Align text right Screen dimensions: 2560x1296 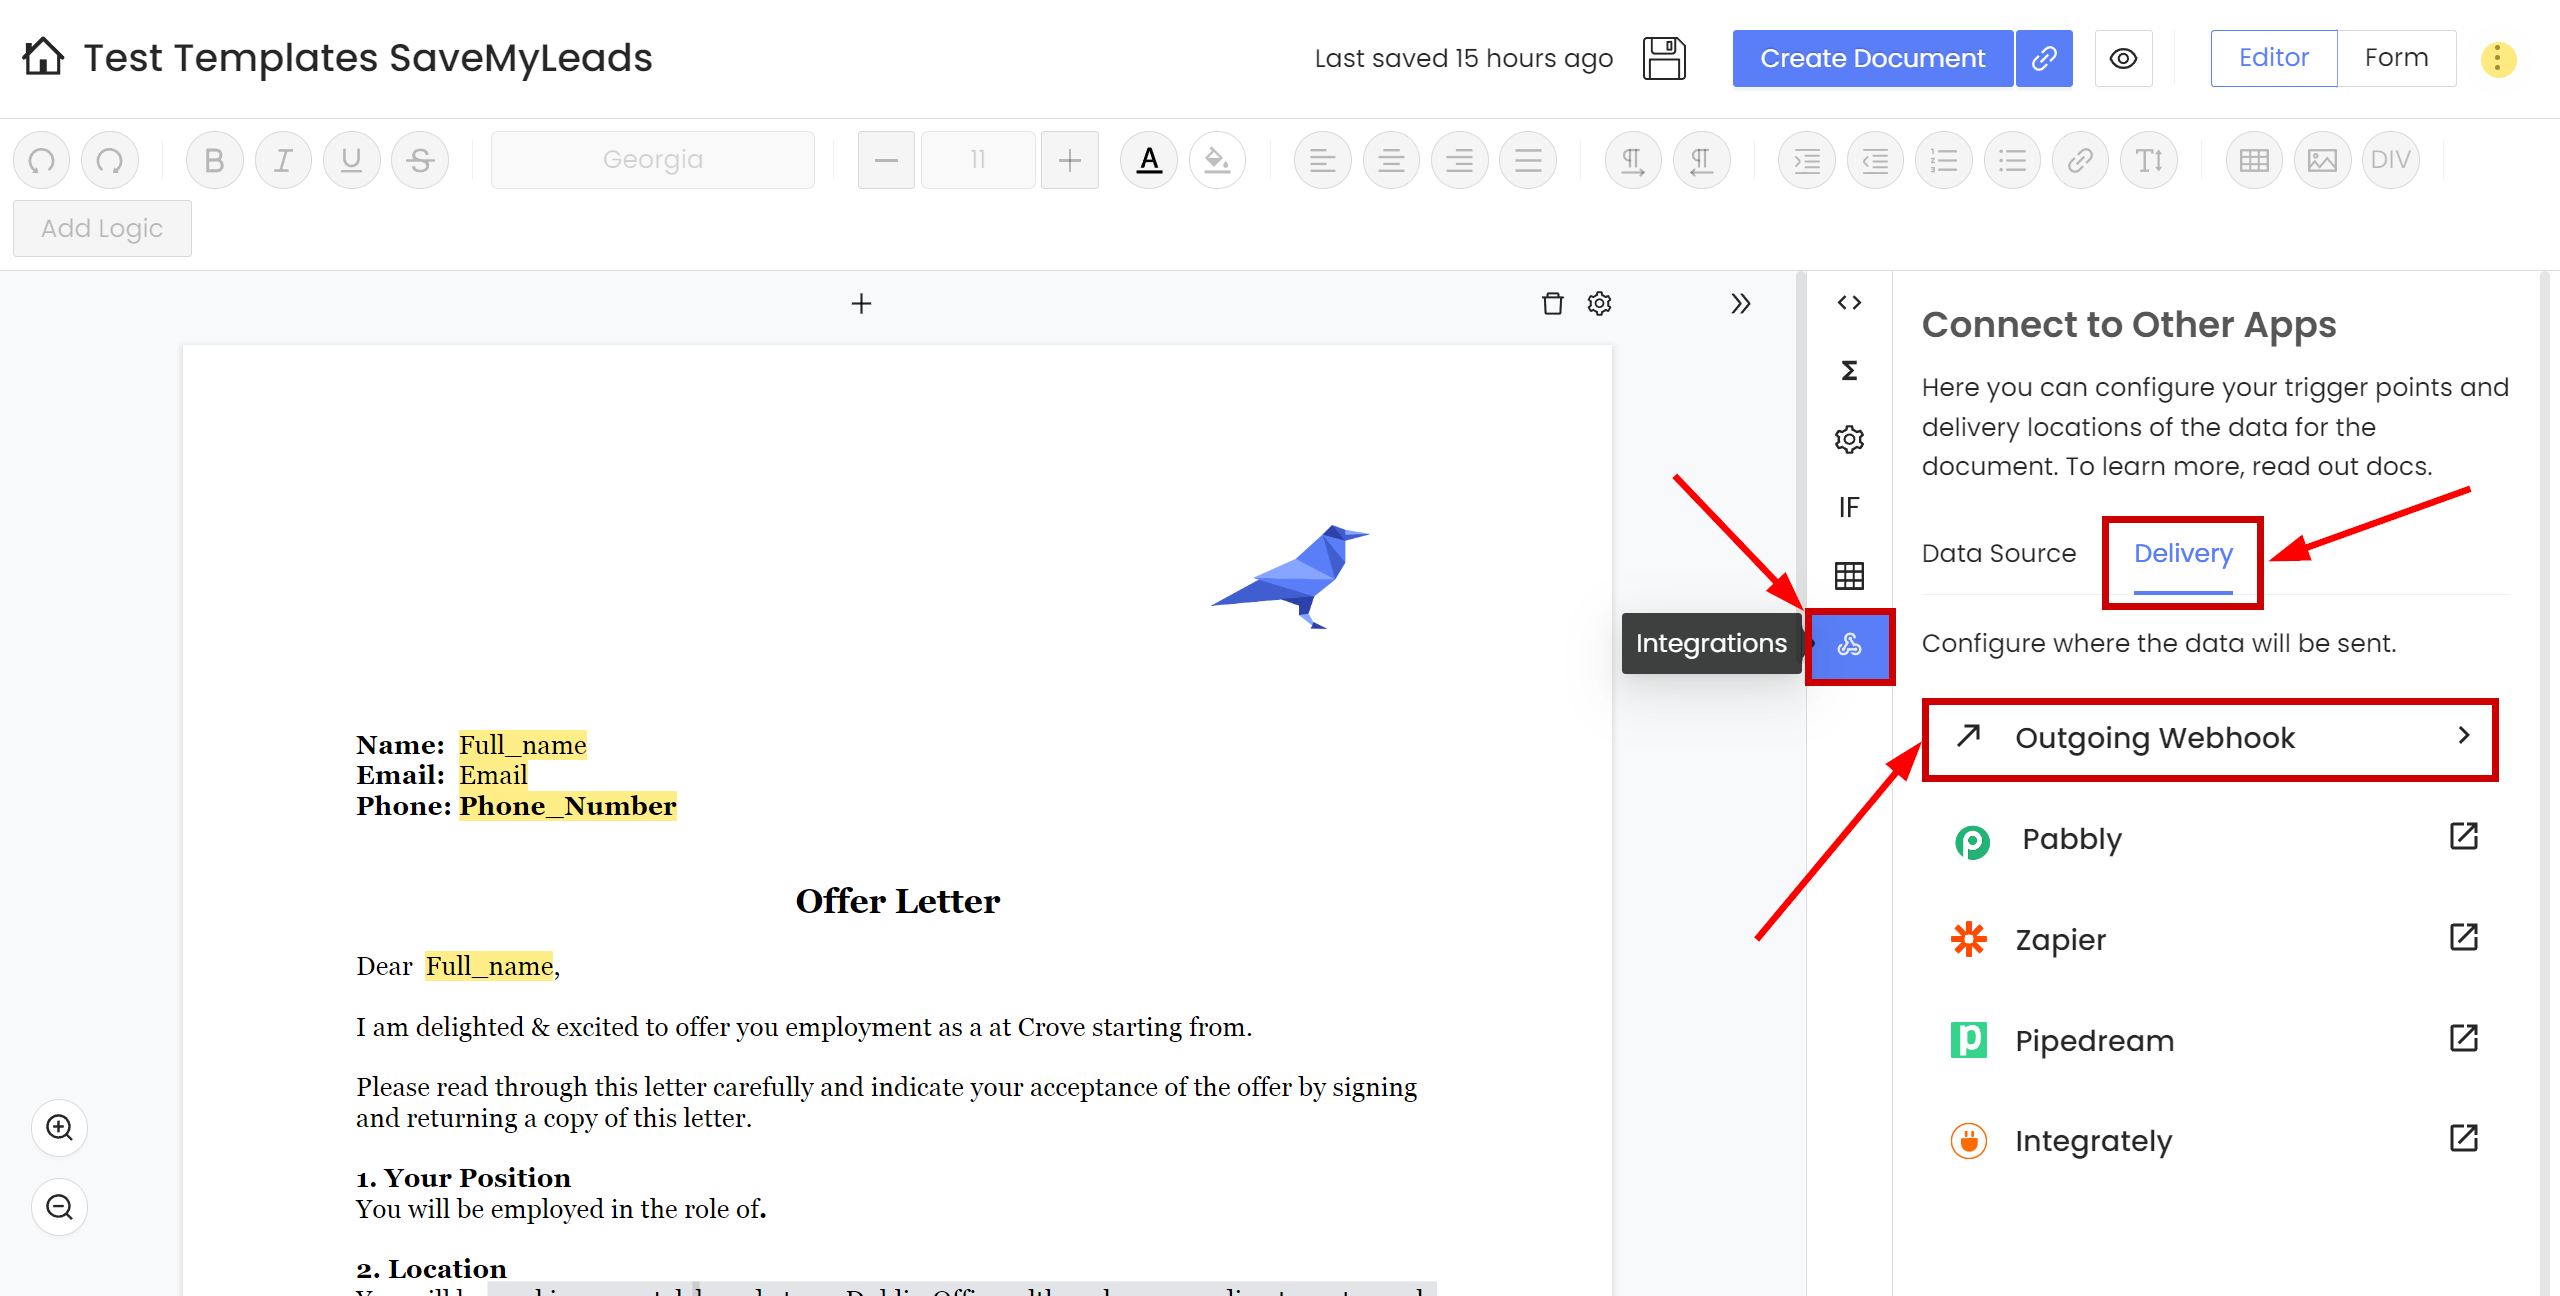1460,160
